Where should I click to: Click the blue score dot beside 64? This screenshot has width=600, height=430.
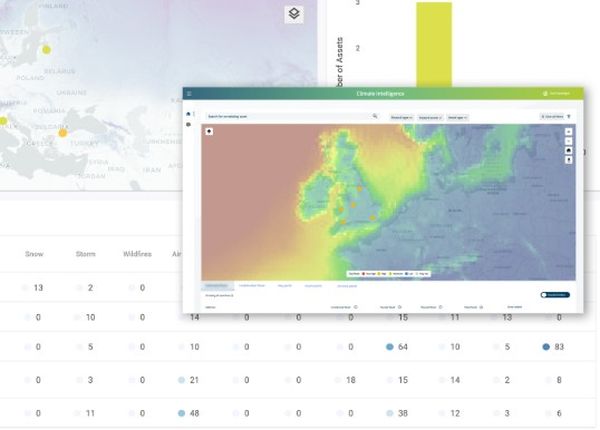tap(390, 347)
